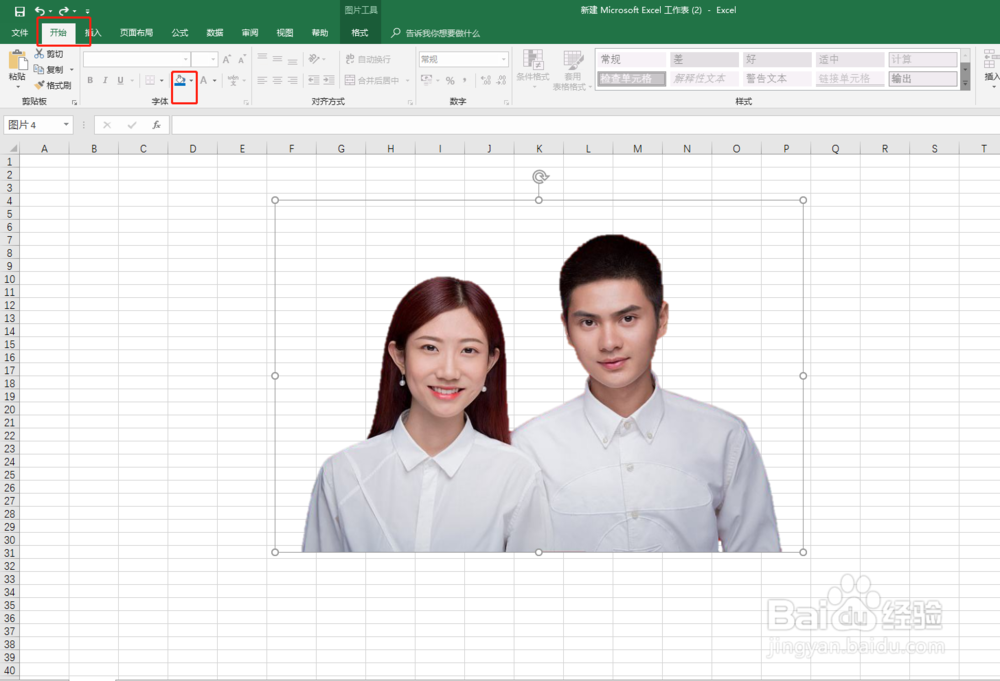The width and height of the screenshot is (1000, 681).
Task: Click the 剪切 cut button
Action: 49,54
